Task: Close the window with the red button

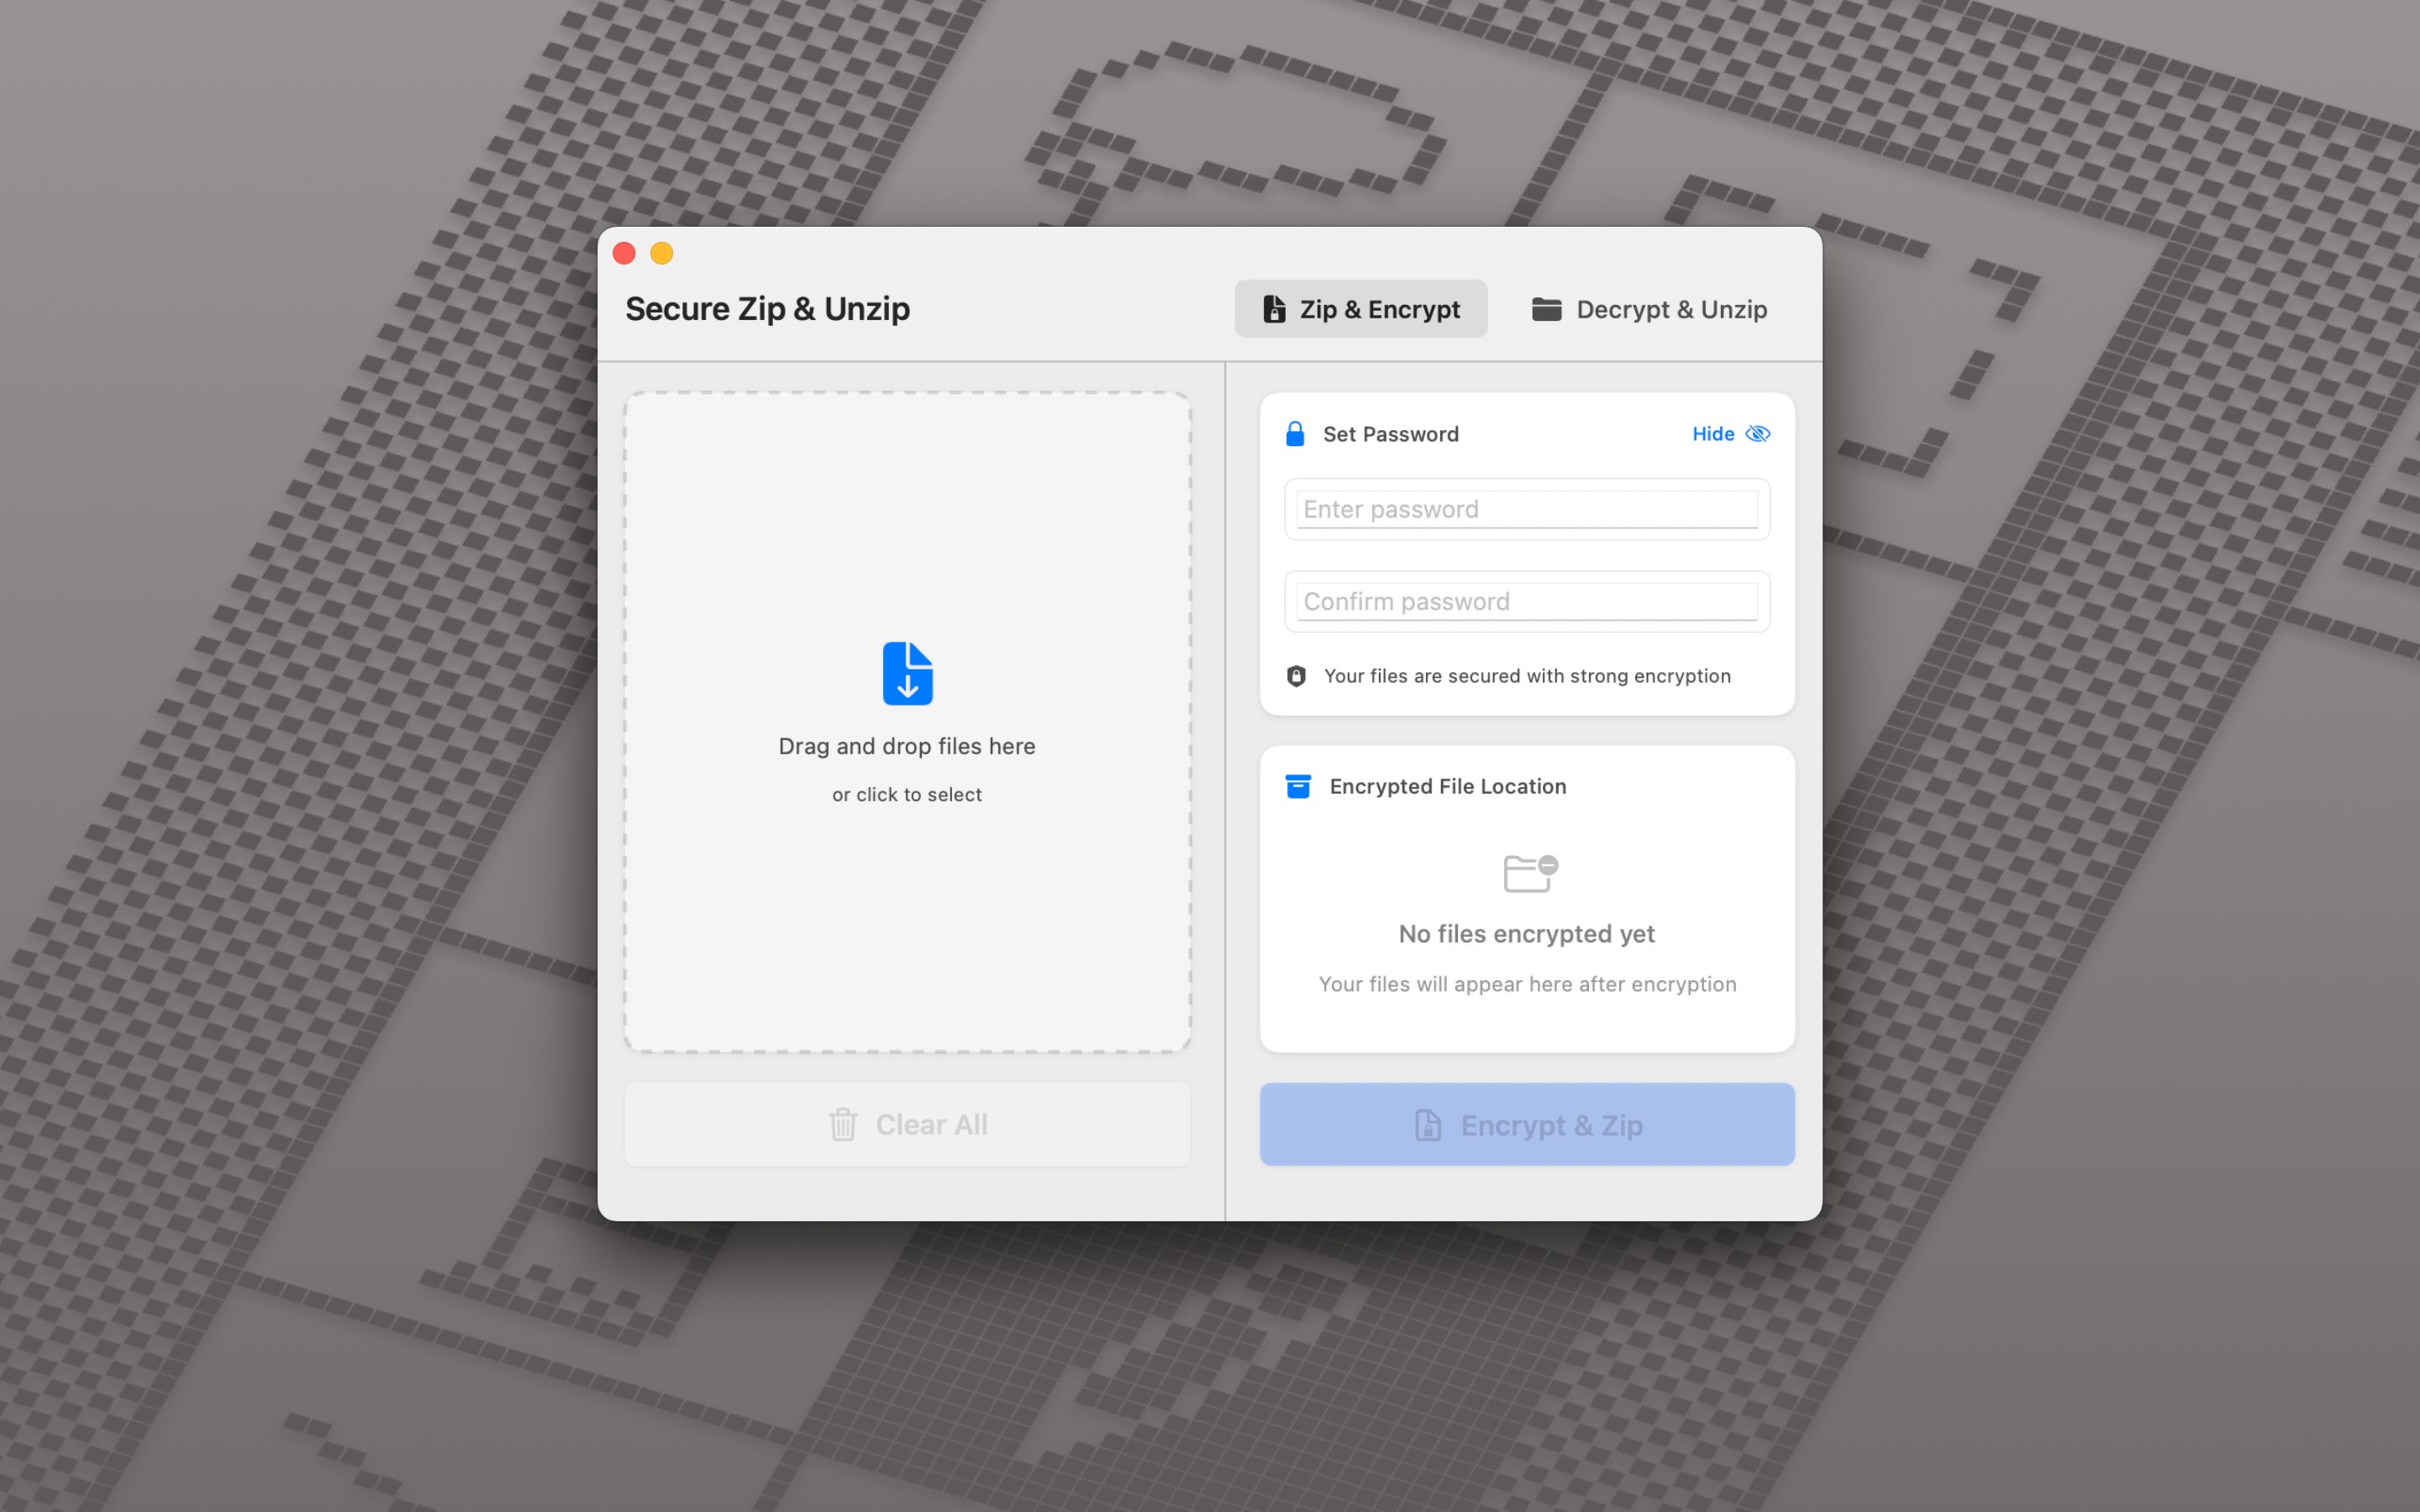Action: point(624,253)
